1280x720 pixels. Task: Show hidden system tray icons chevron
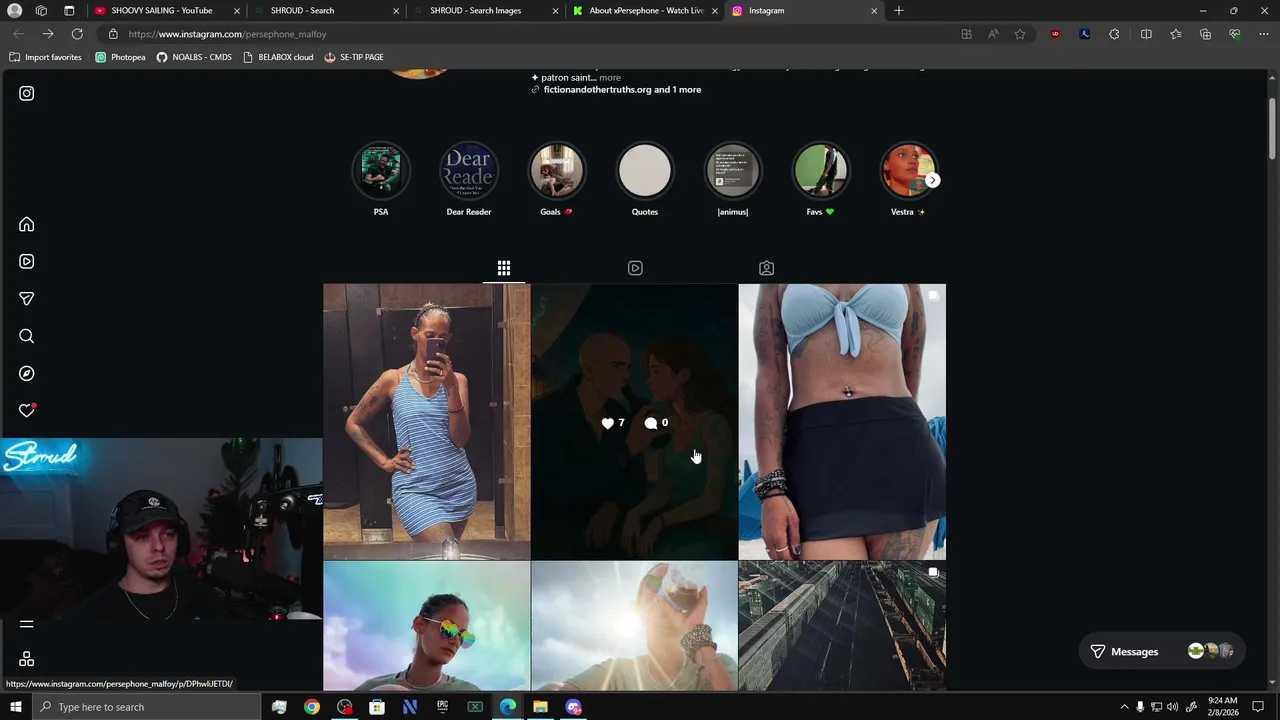(x=1124, y=707)
